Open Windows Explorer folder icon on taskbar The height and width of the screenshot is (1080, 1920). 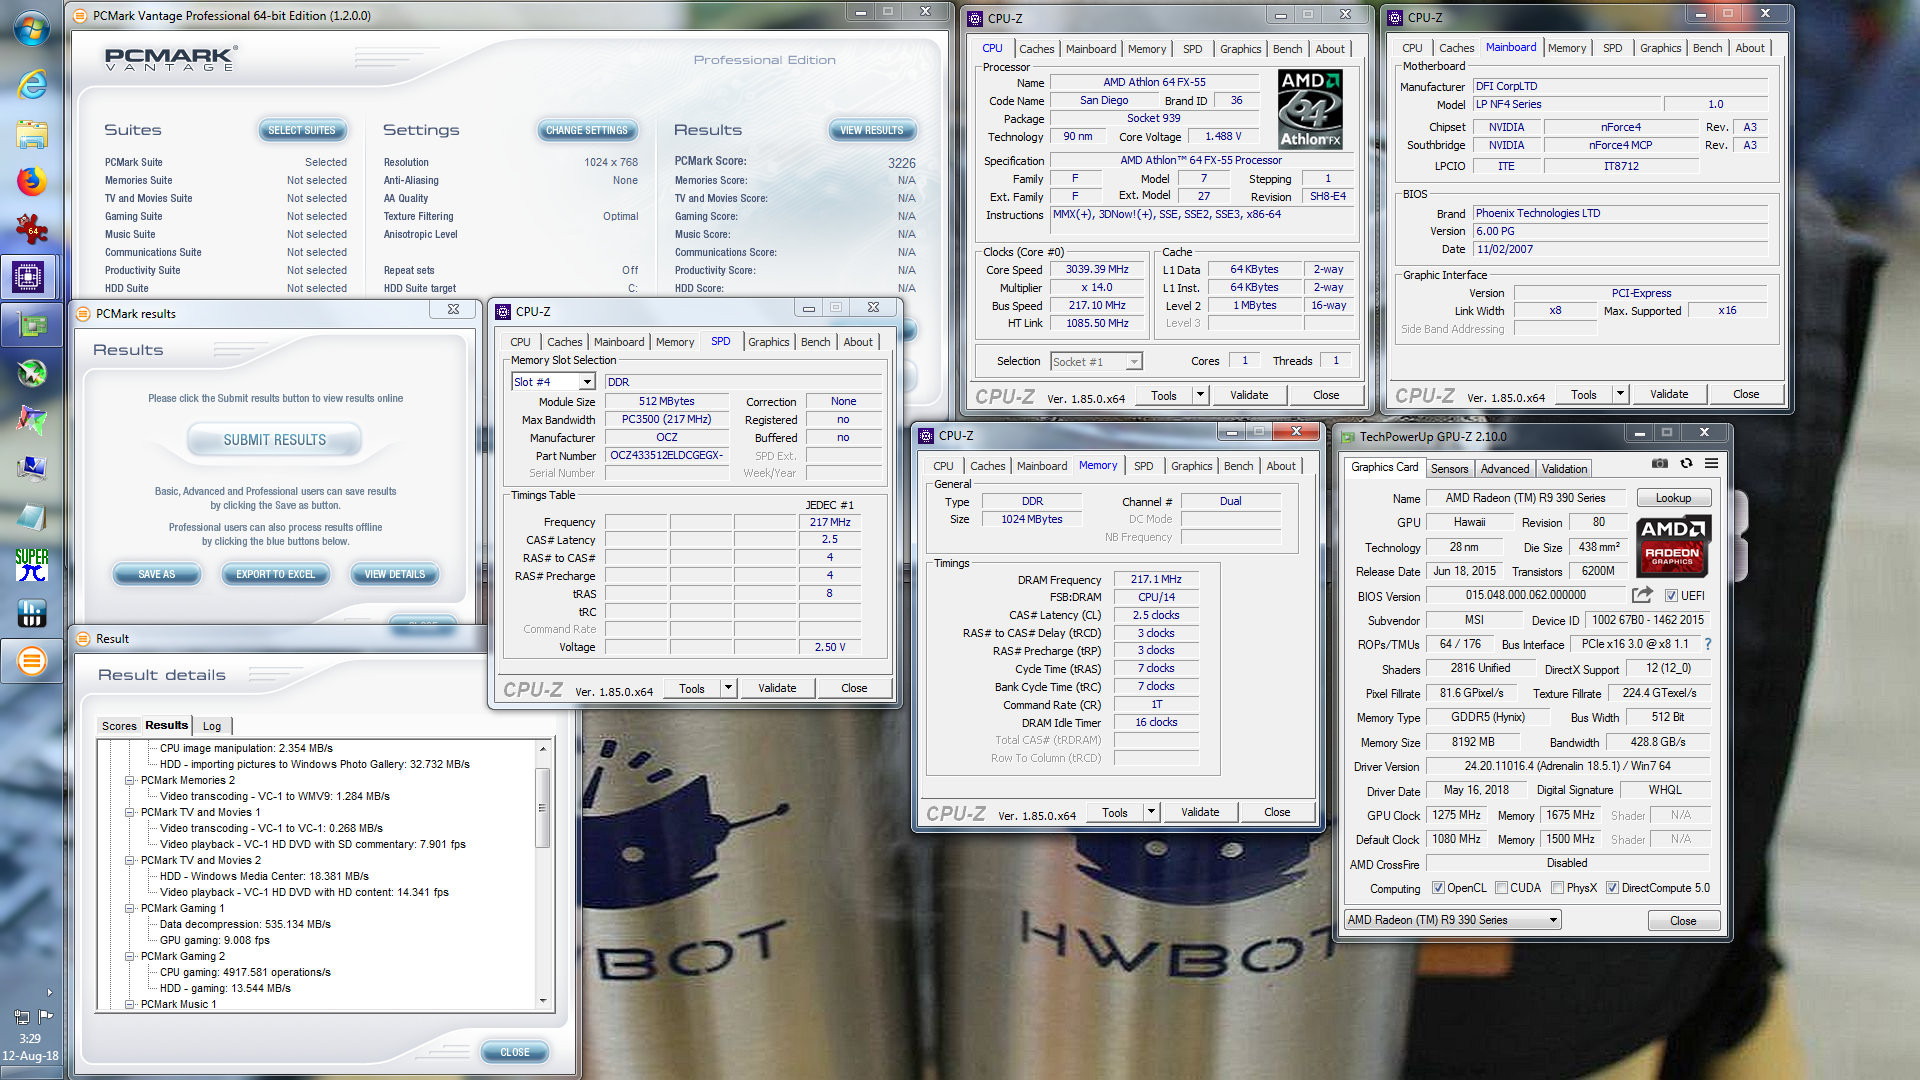(x=31, y=133)
